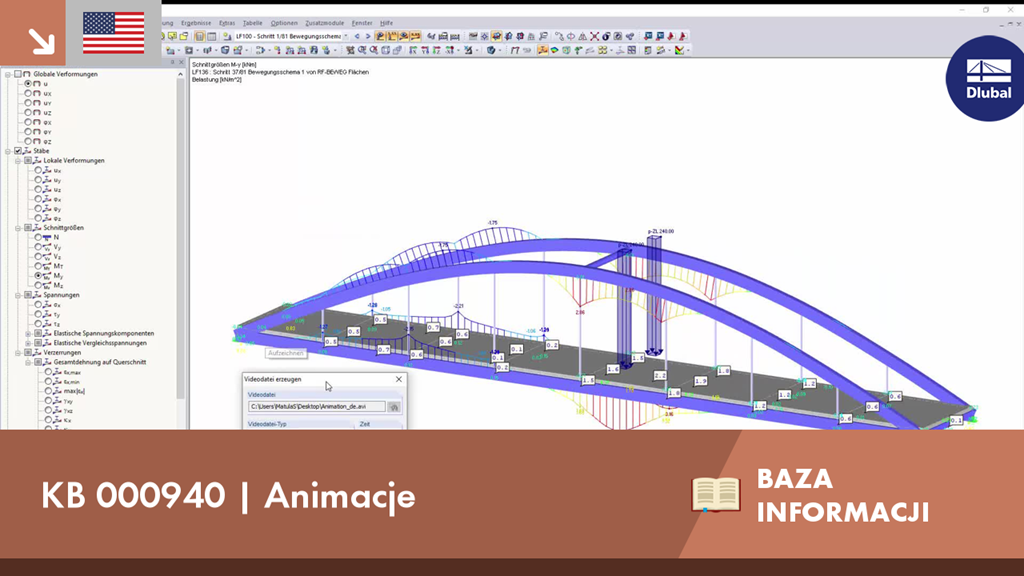Open the Fenster menu

click(362, 23)
